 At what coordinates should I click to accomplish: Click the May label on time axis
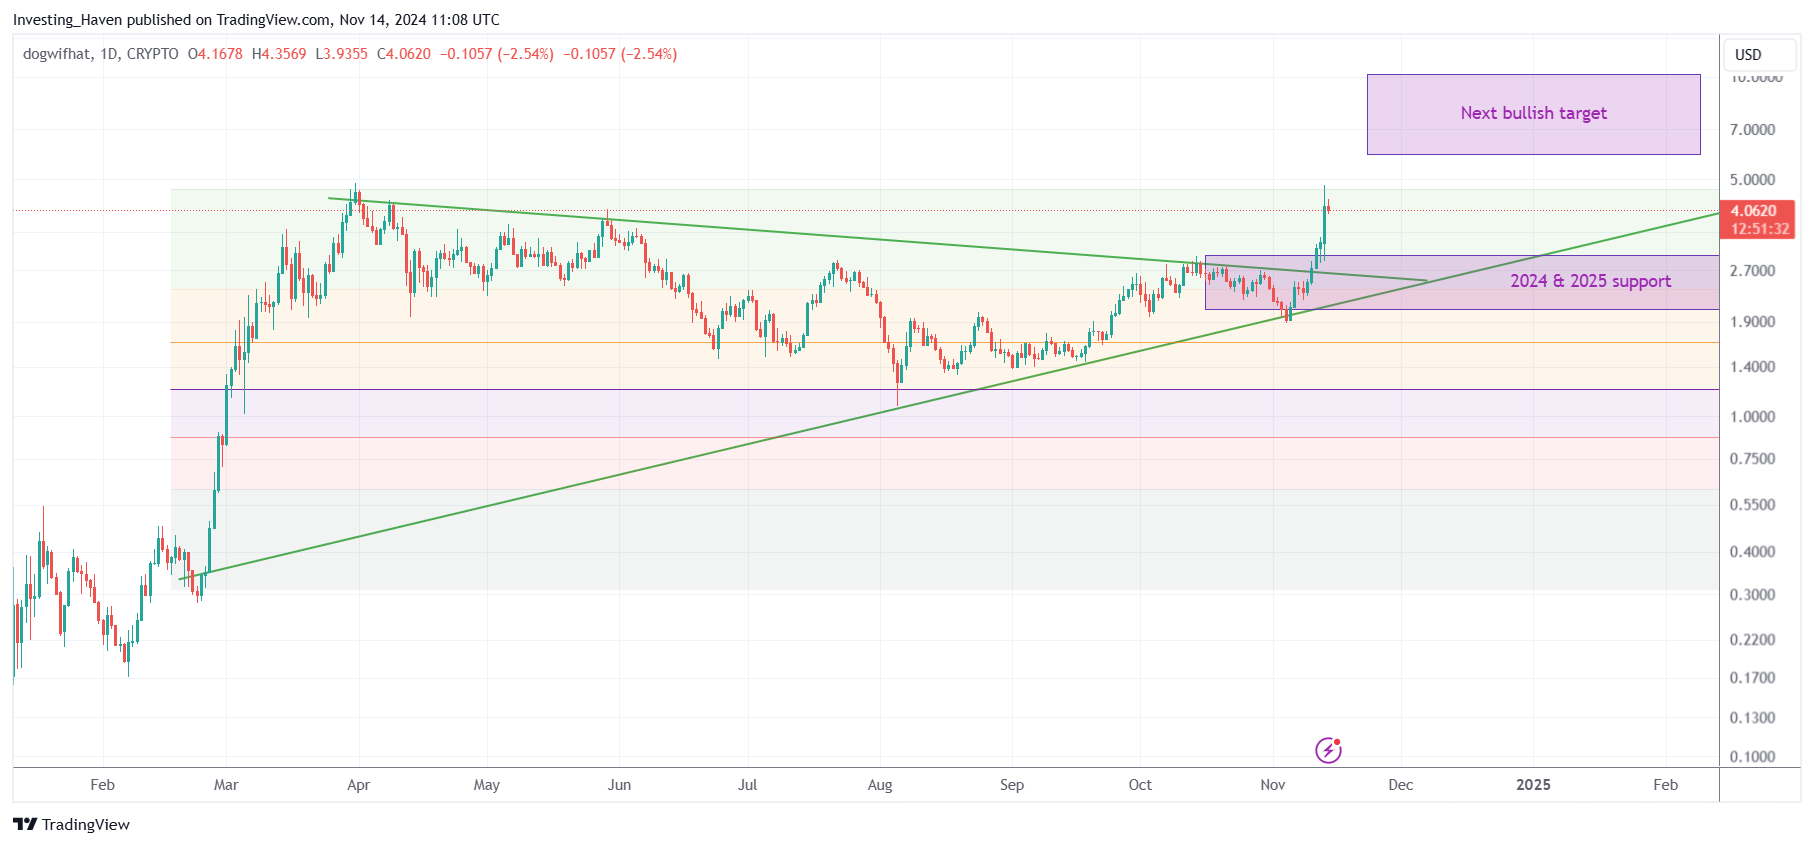tap(486, 785)
